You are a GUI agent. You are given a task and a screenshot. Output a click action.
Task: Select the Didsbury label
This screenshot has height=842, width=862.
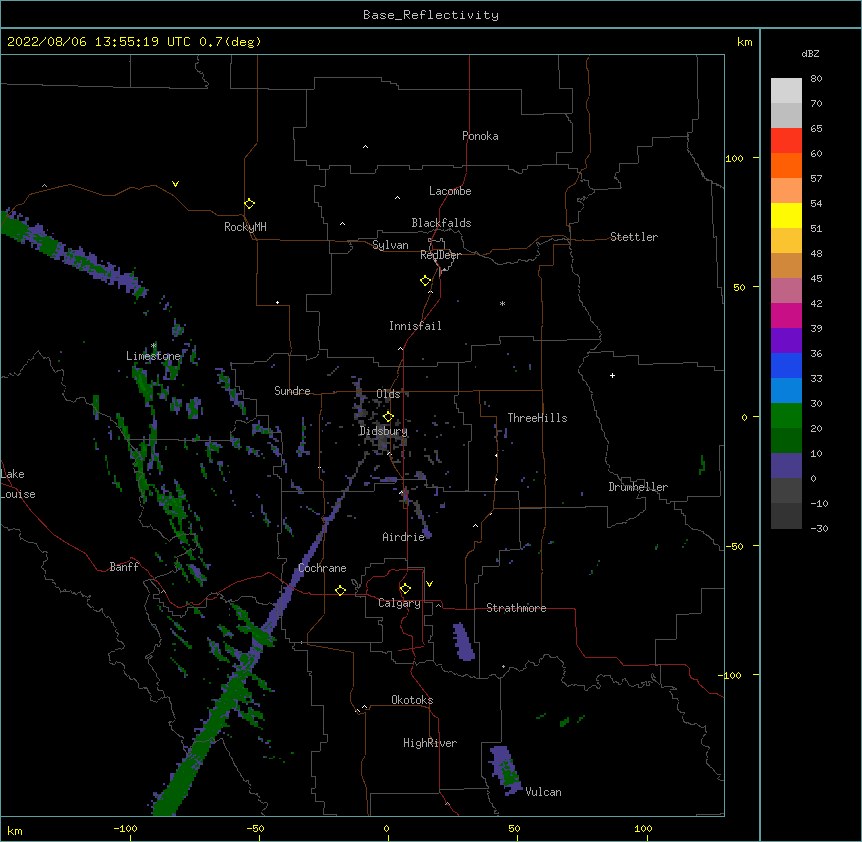pyautogui.click(x=383, y=431)
